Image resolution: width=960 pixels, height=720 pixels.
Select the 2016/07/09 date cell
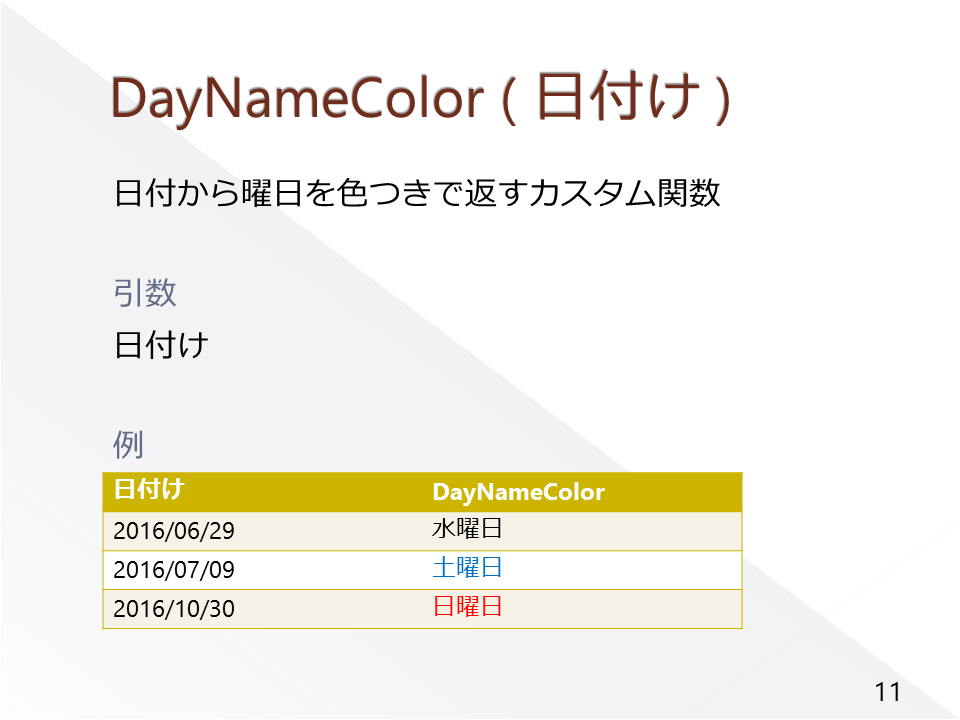(x=174, y=570)
